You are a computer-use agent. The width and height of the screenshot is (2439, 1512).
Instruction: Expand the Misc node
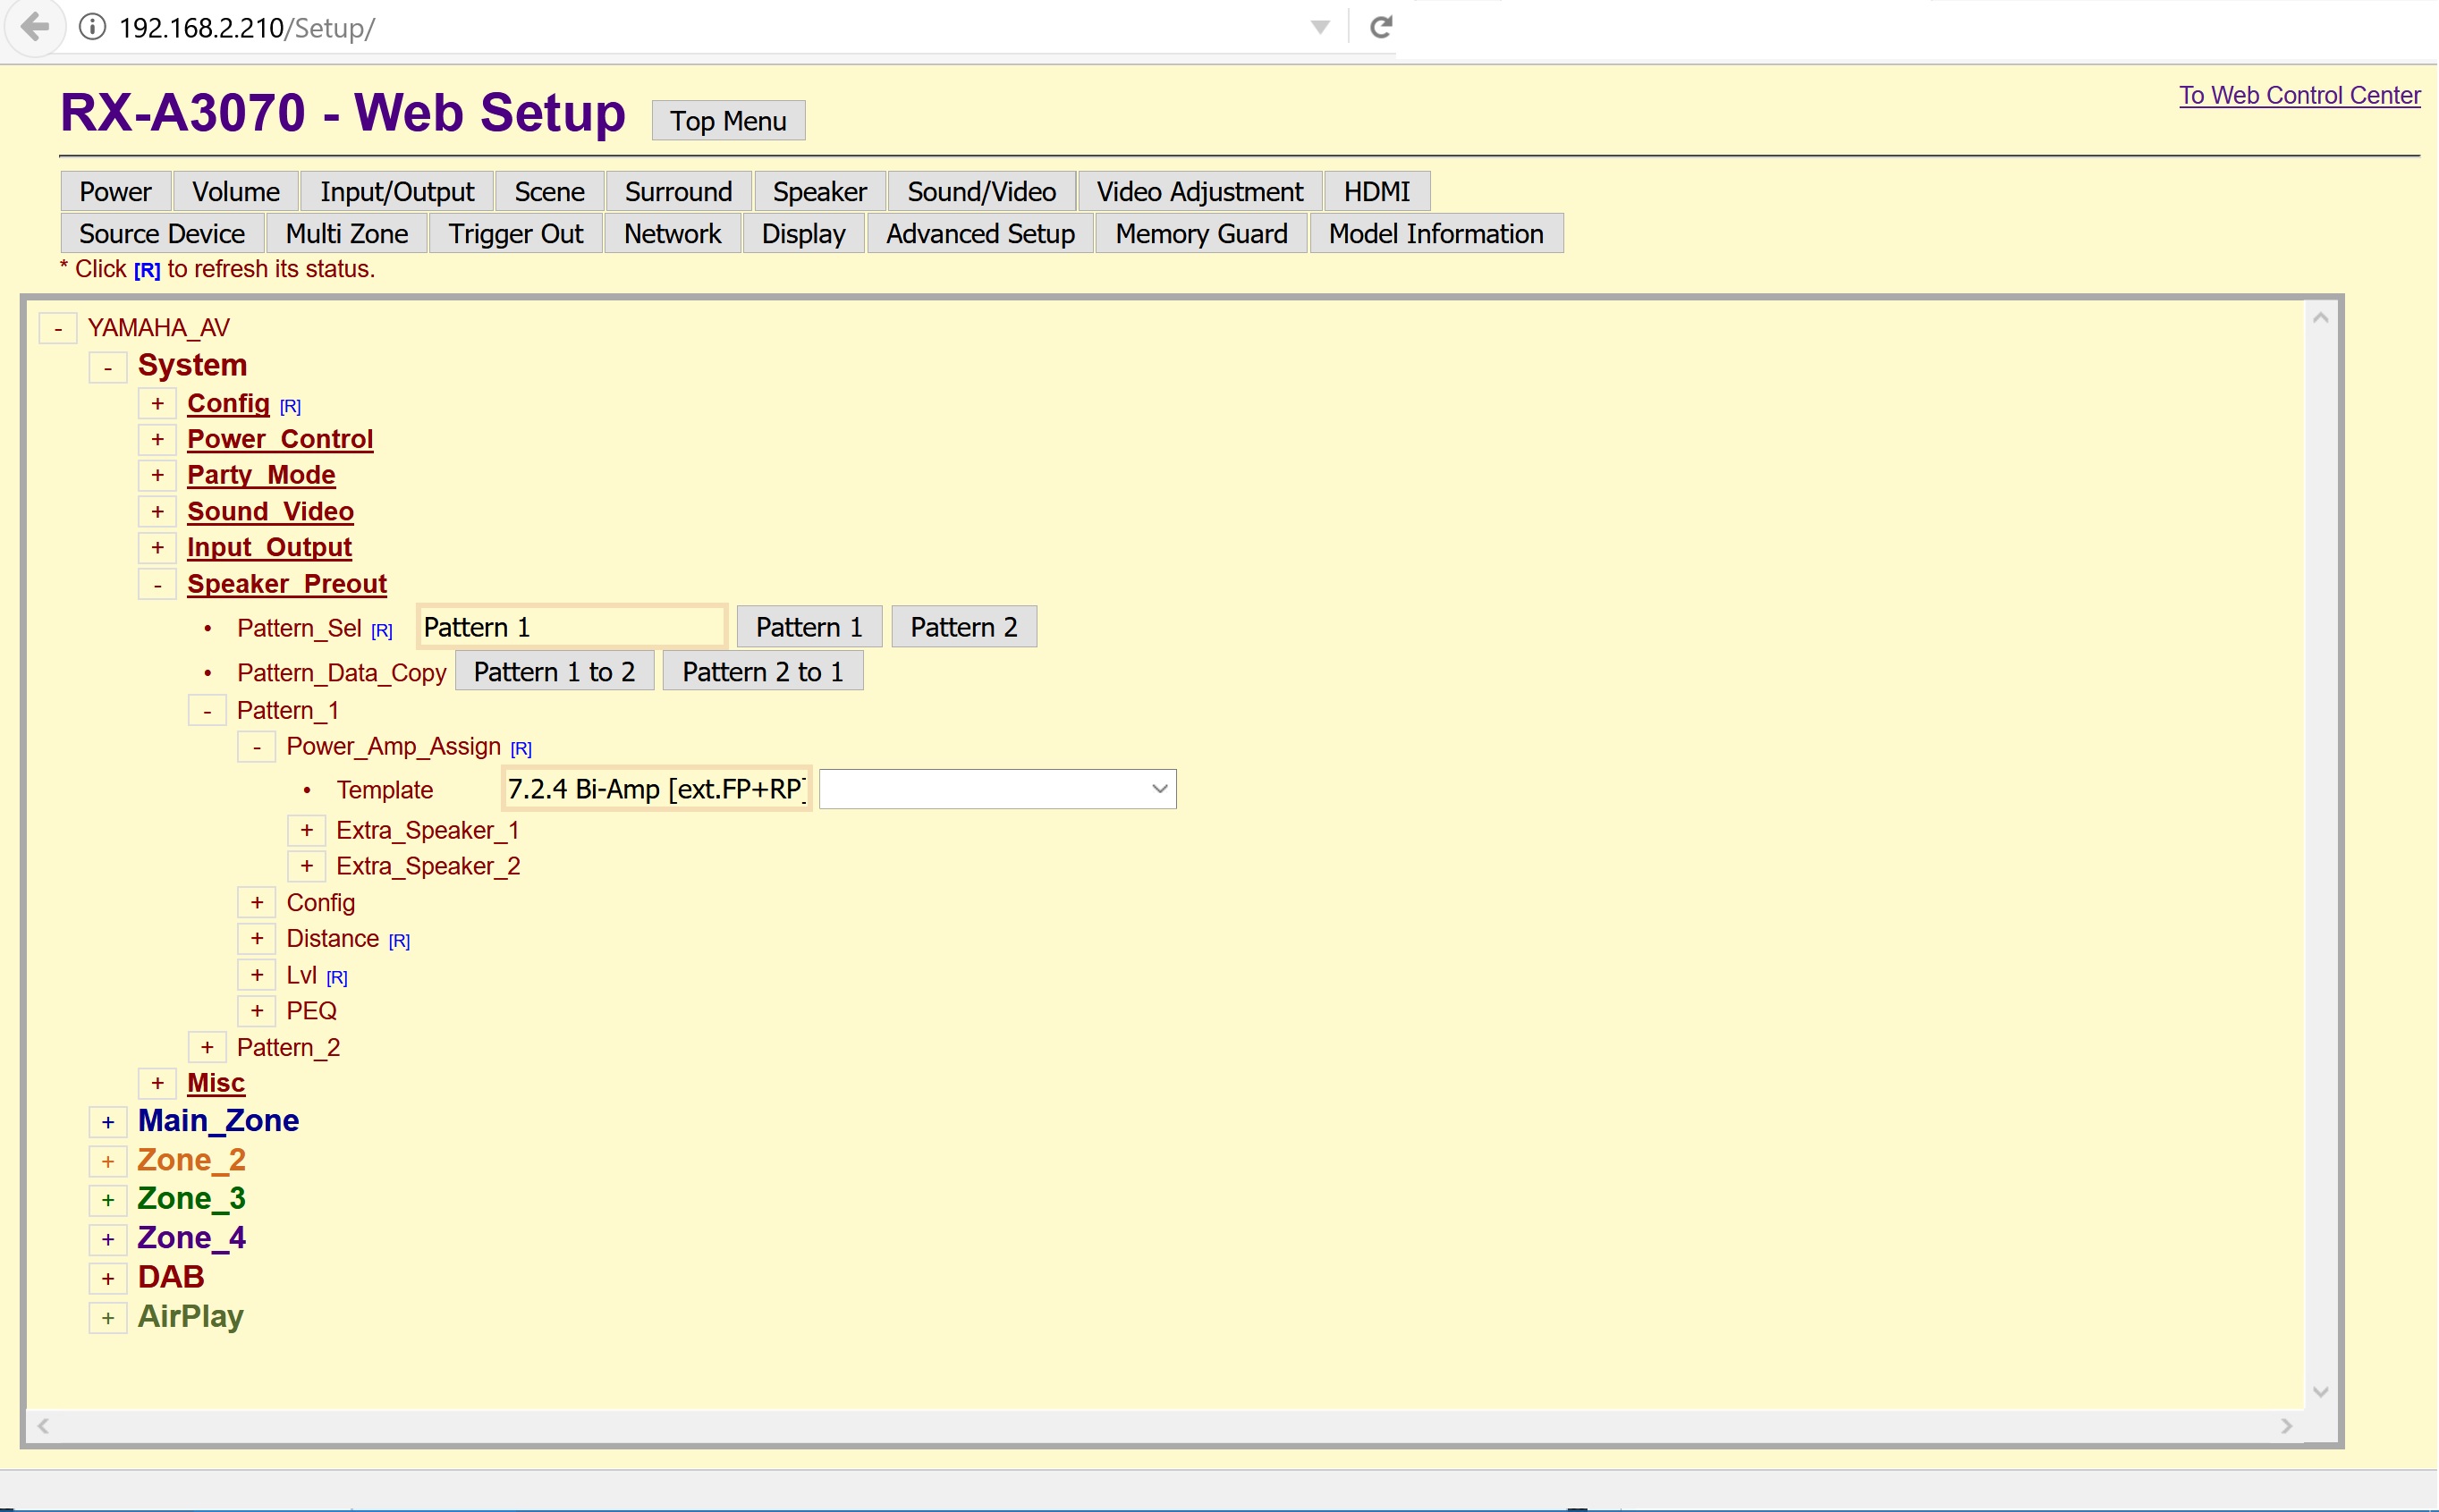tap(157, 1083)
